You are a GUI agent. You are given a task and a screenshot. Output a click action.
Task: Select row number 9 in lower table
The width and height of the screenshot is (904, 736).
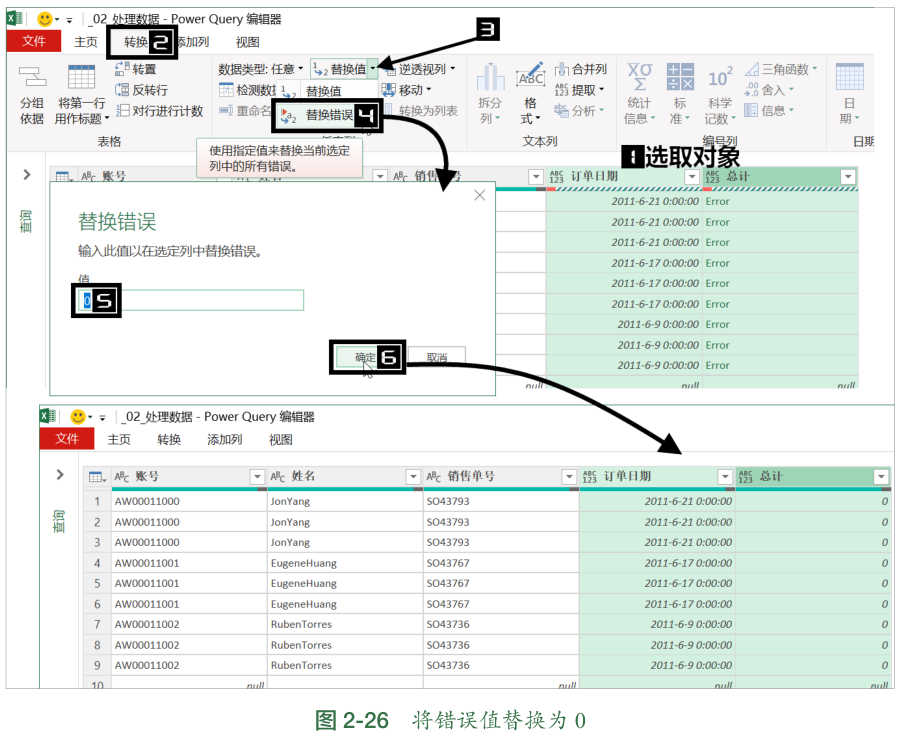(97, 665)
